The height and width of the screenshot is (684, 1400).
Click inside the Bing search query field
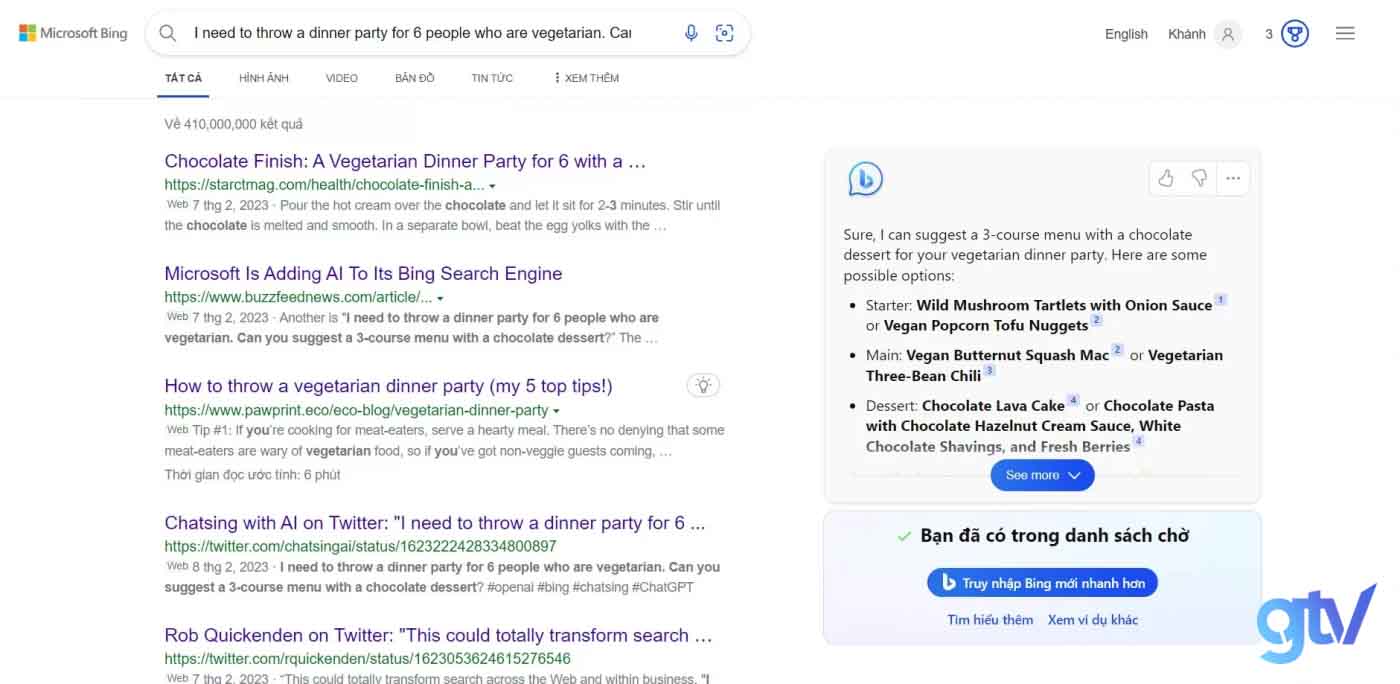(412, 33)
